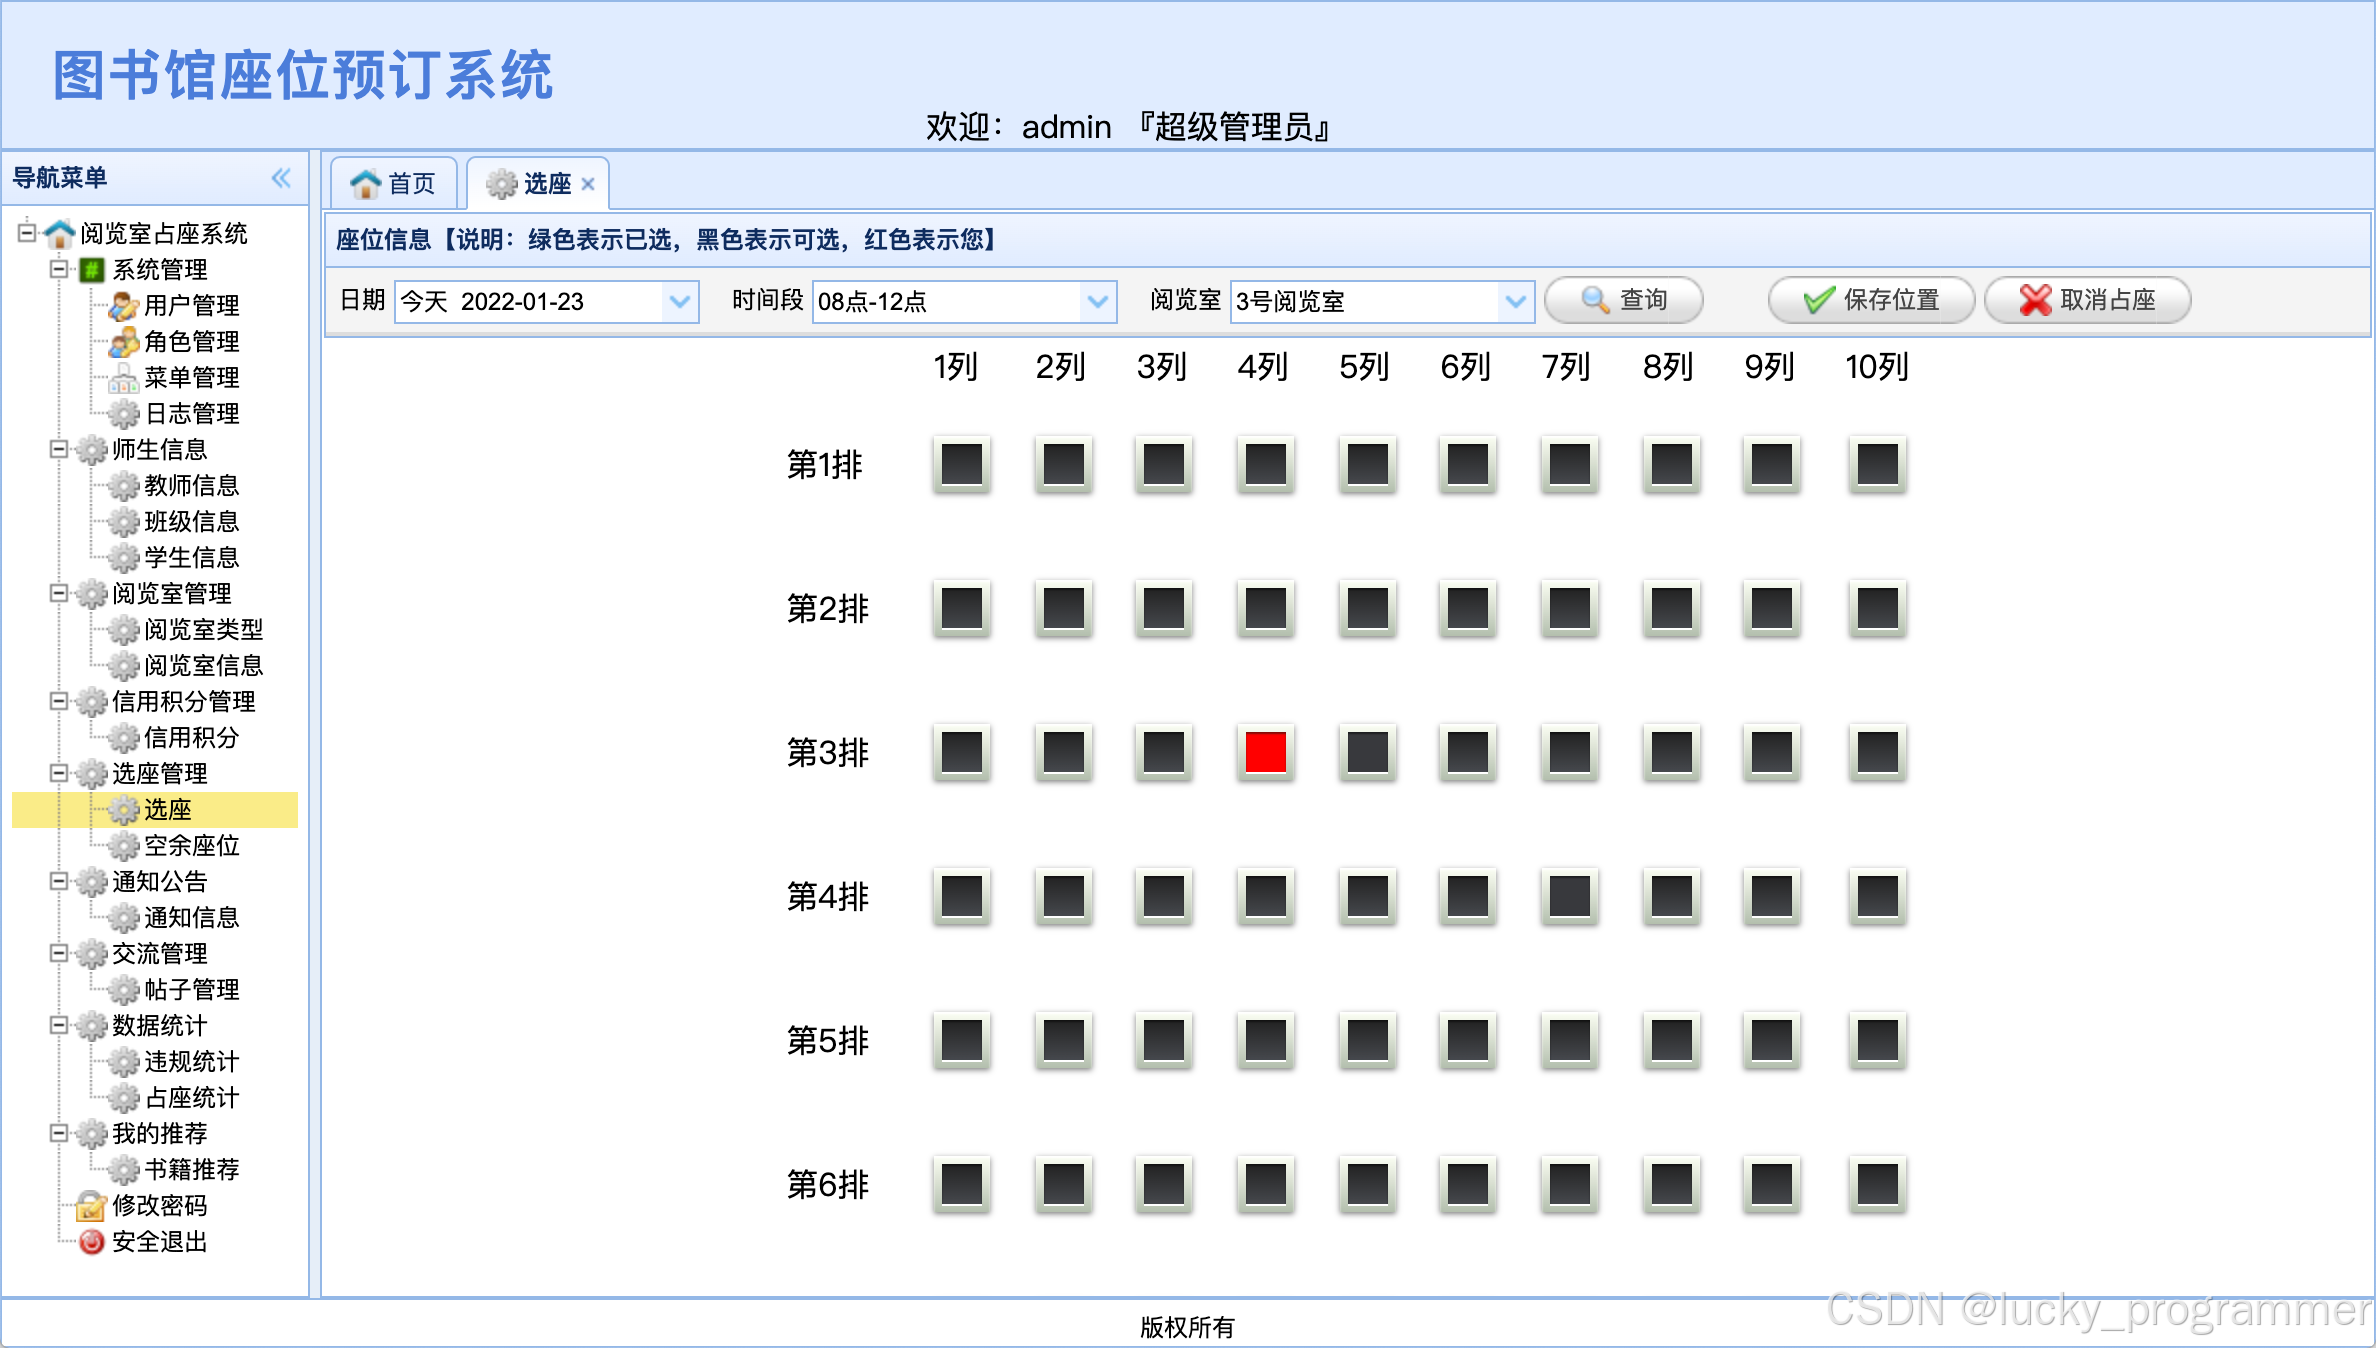
Task: Click the green 系统管理 folder icon
Action: pyautogui.click(x=91, y=270)
